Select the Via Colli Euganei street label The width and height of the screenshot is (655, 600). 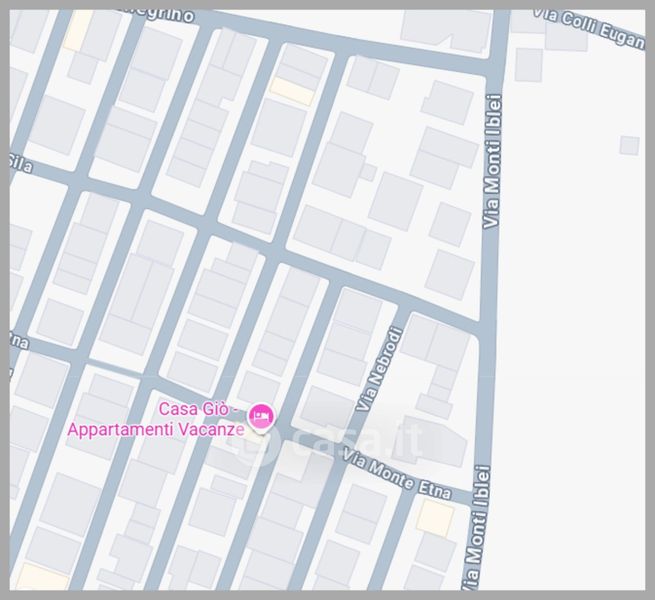[x=589, y=27]
